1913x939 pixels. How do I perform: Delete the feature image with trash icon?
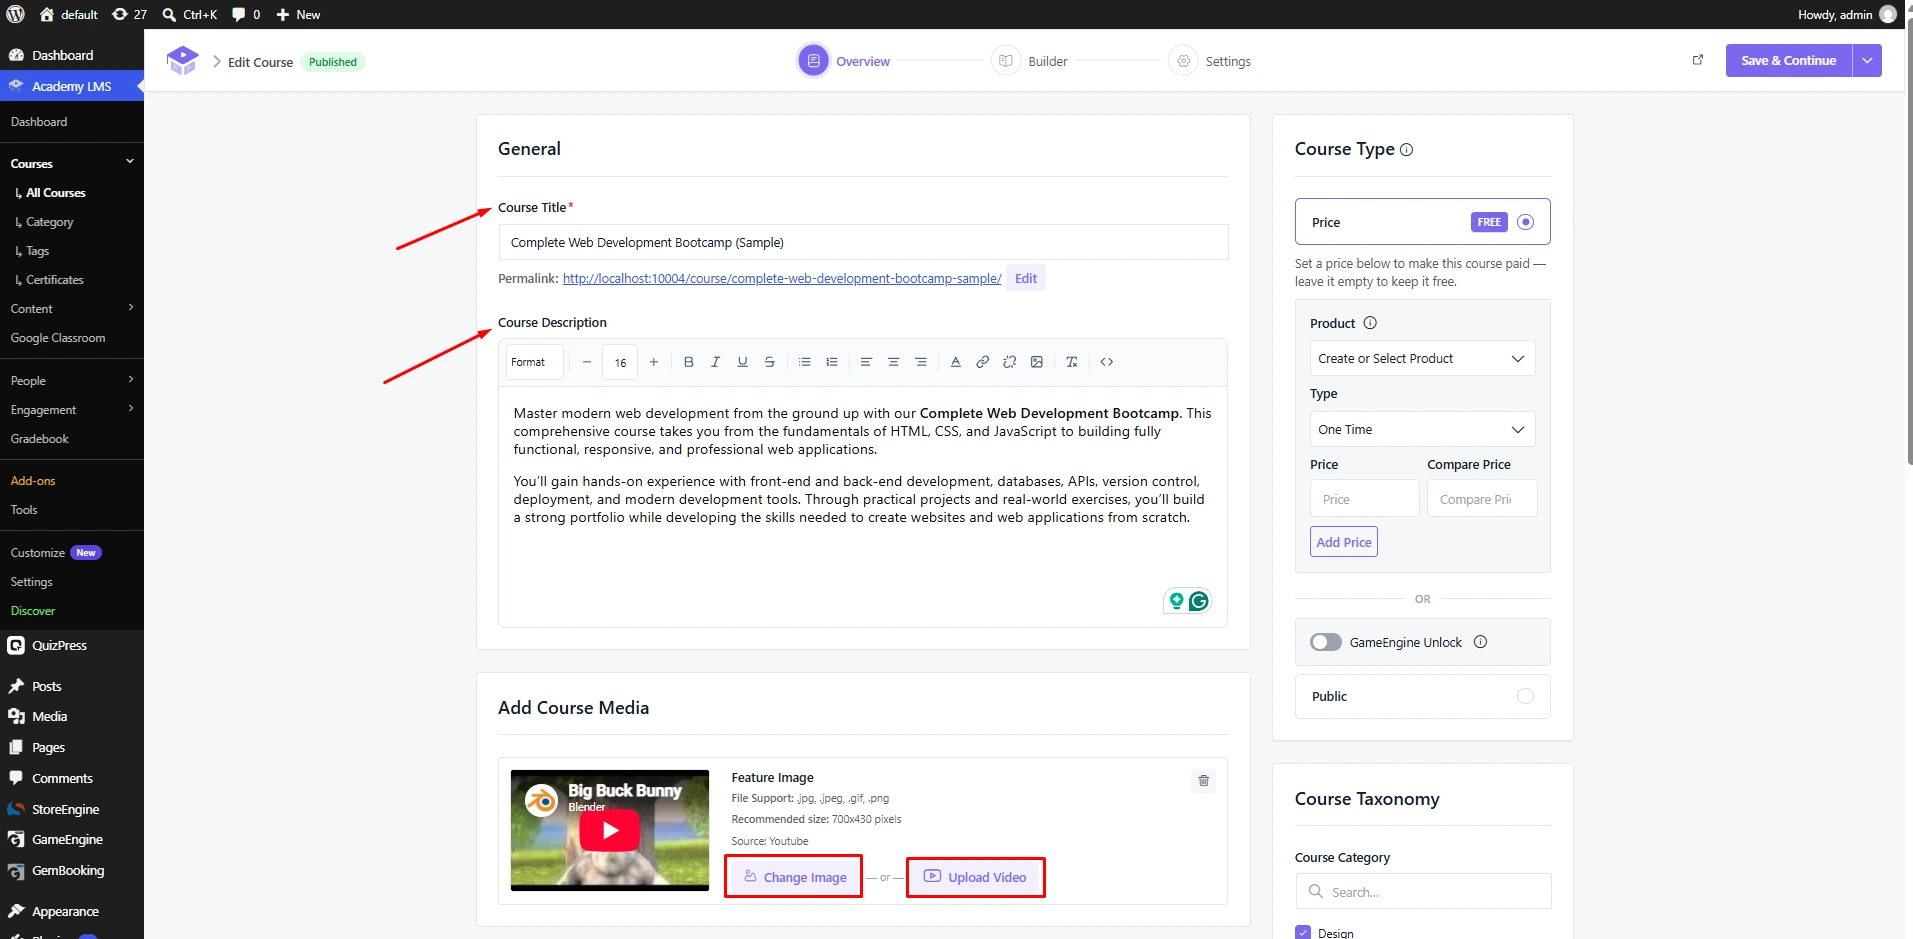pyautogui.click(x=1203, y=780)
